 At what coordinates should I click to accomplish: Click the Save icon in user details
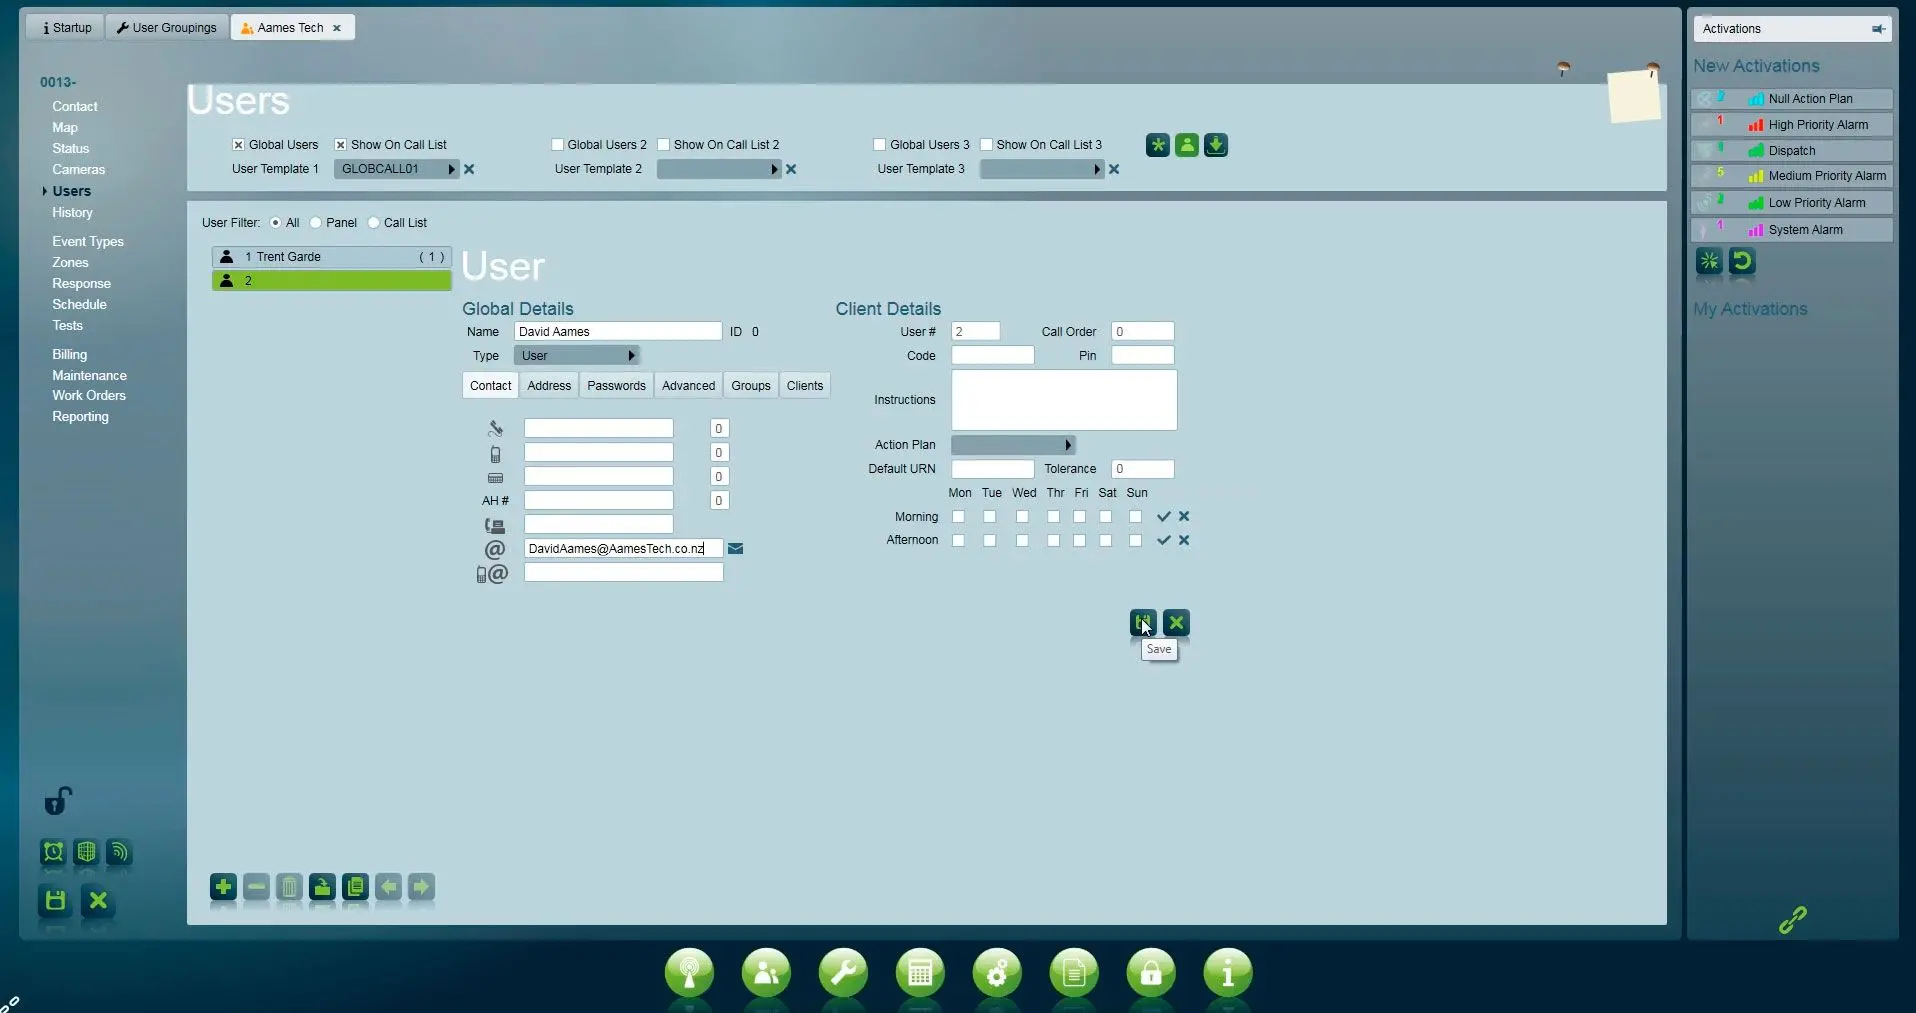pyautogui.click(x=1143, y=623)
